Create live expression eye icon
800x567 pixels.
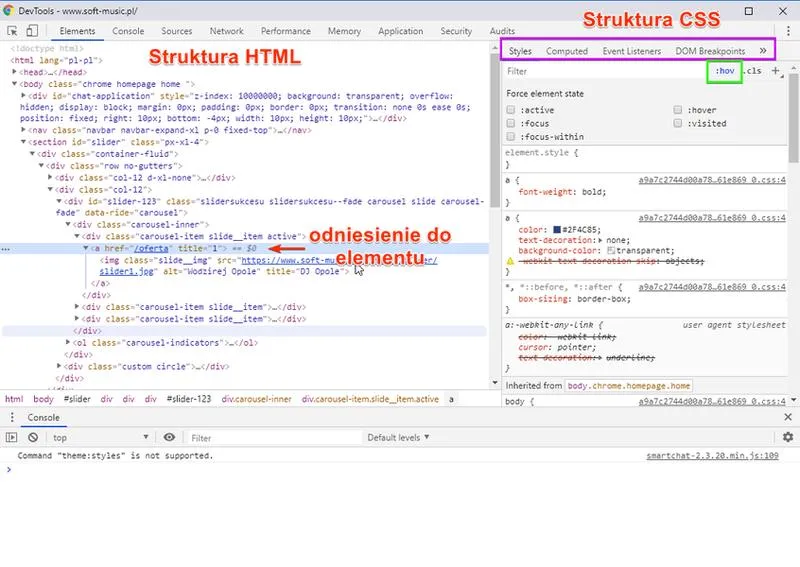(169, 437)
